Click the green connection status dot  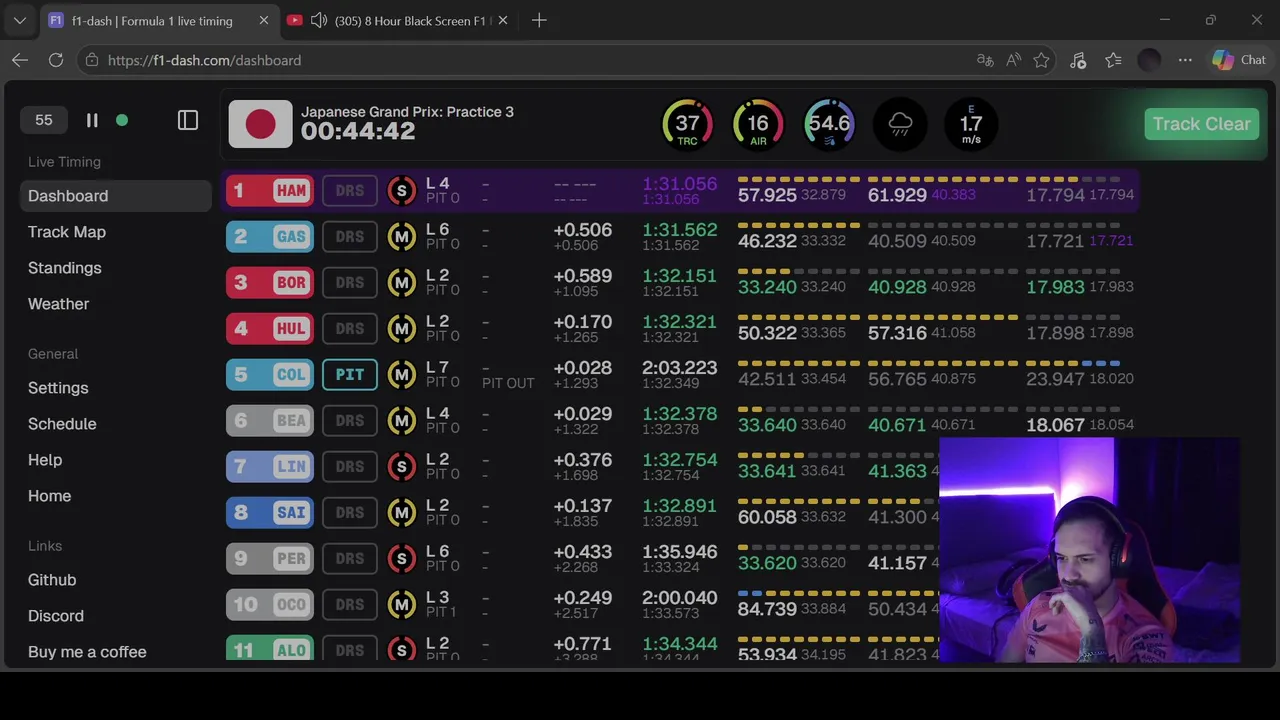click(122, 120)
